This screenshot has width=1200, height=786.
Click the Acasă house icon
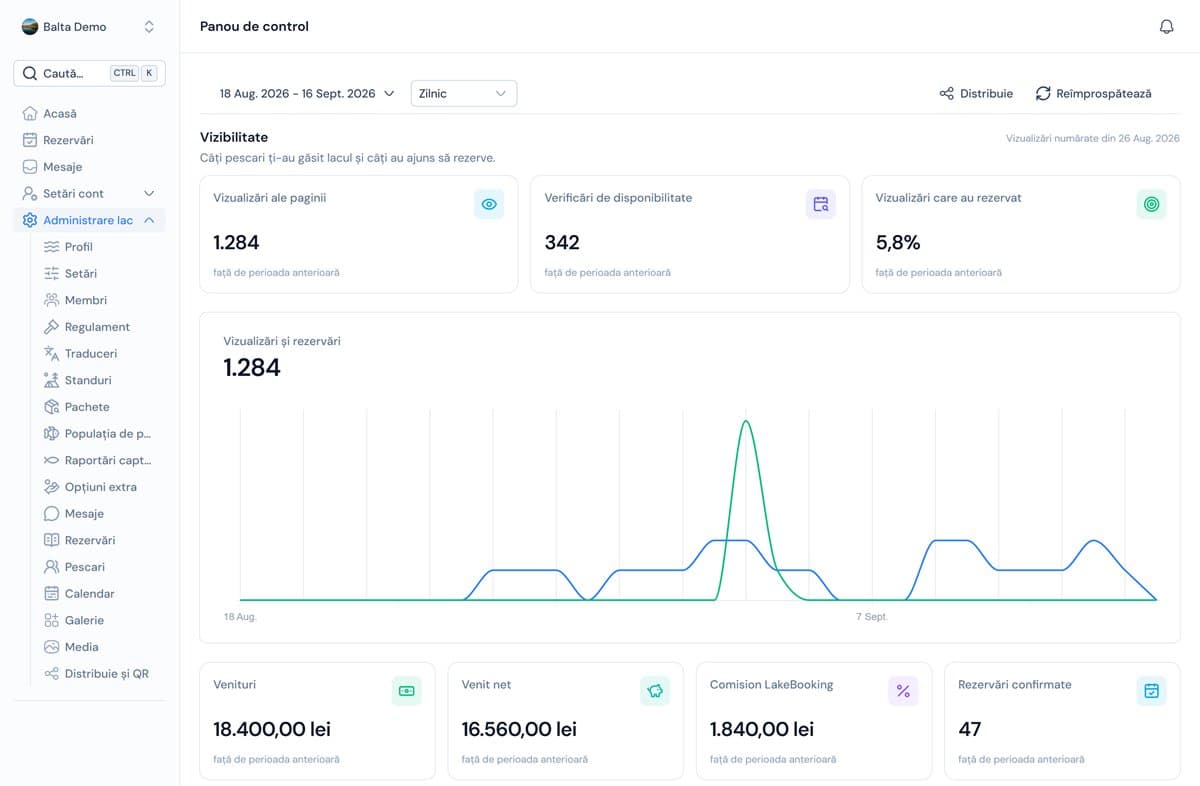click(30, 114)
